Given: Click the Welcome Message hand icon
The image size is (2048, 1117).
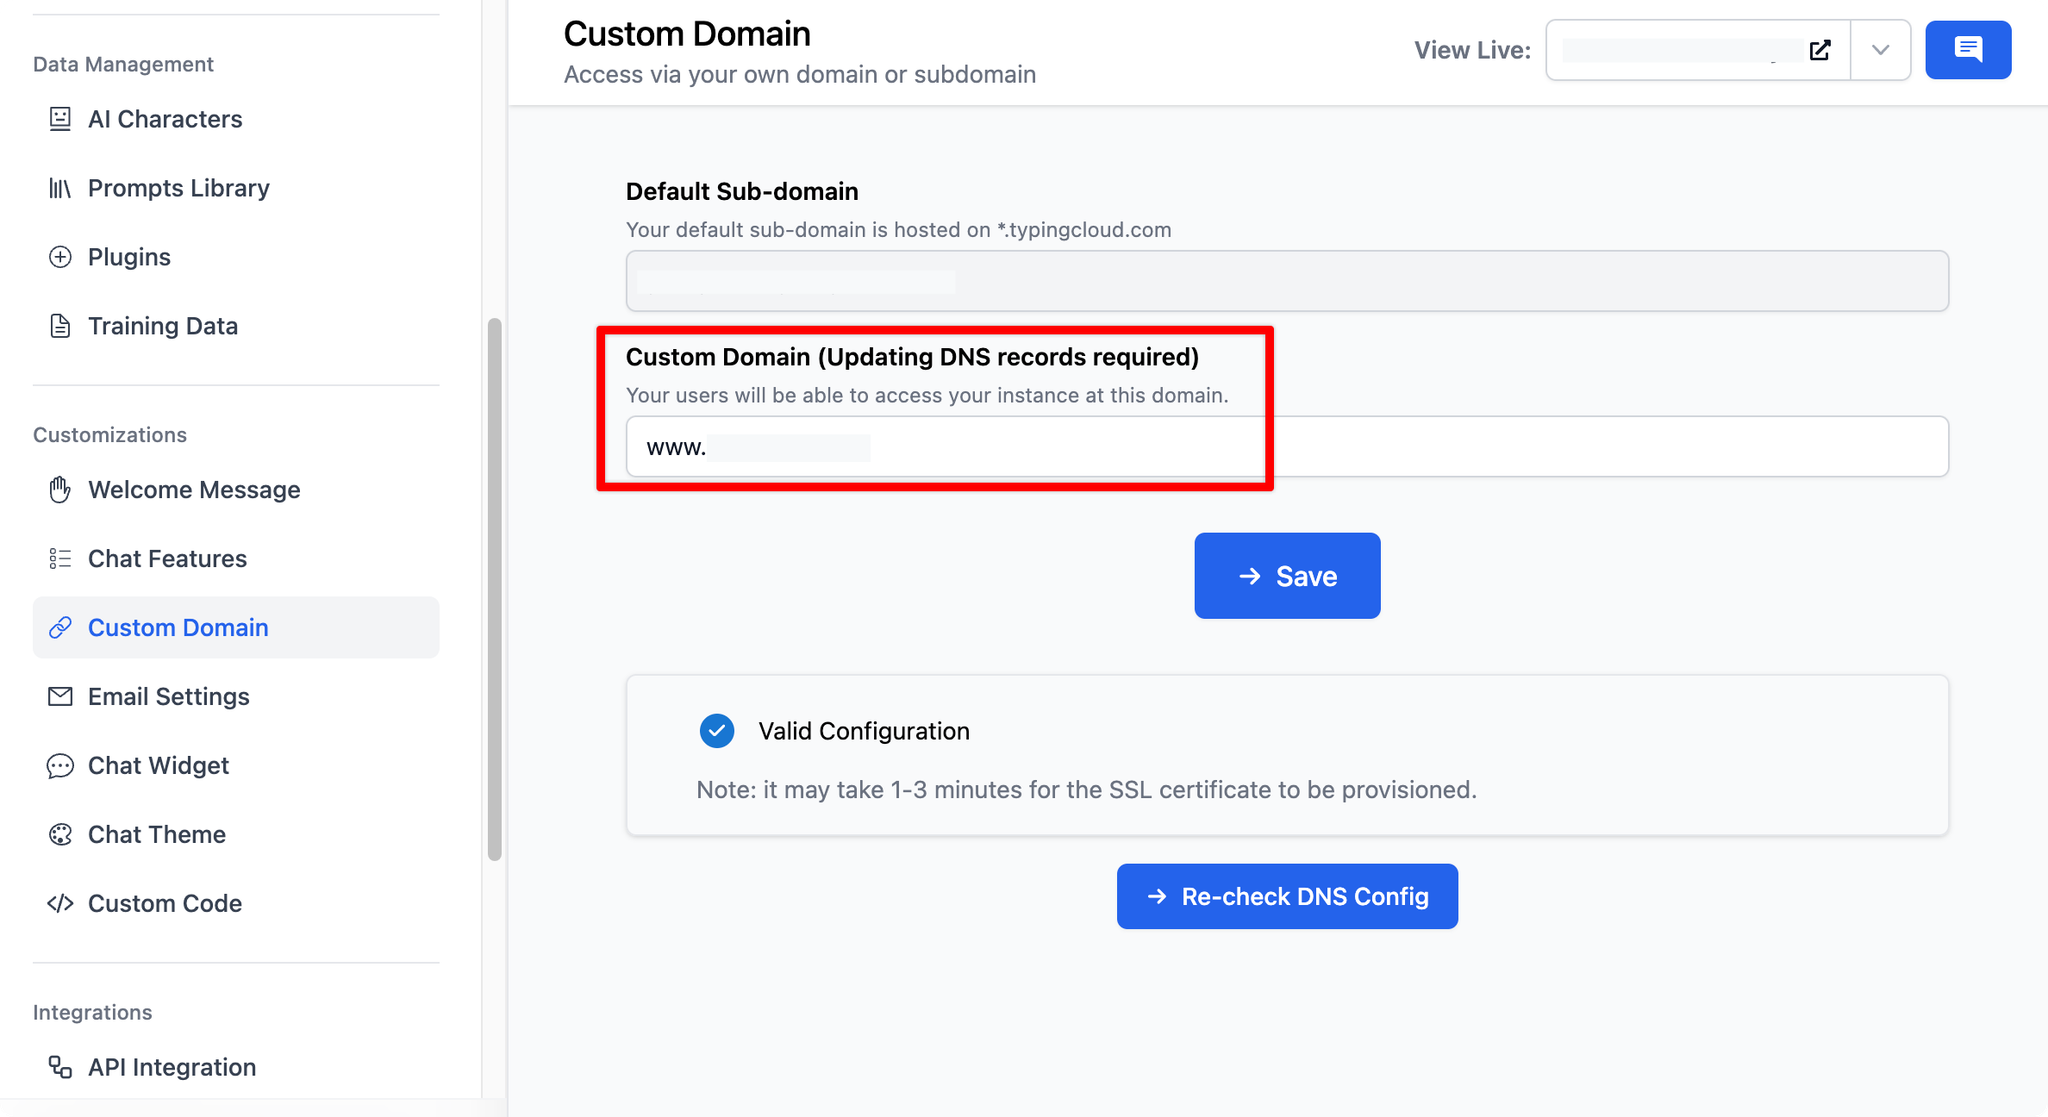Looking at the screenshot, I should (x=60, y=490).
